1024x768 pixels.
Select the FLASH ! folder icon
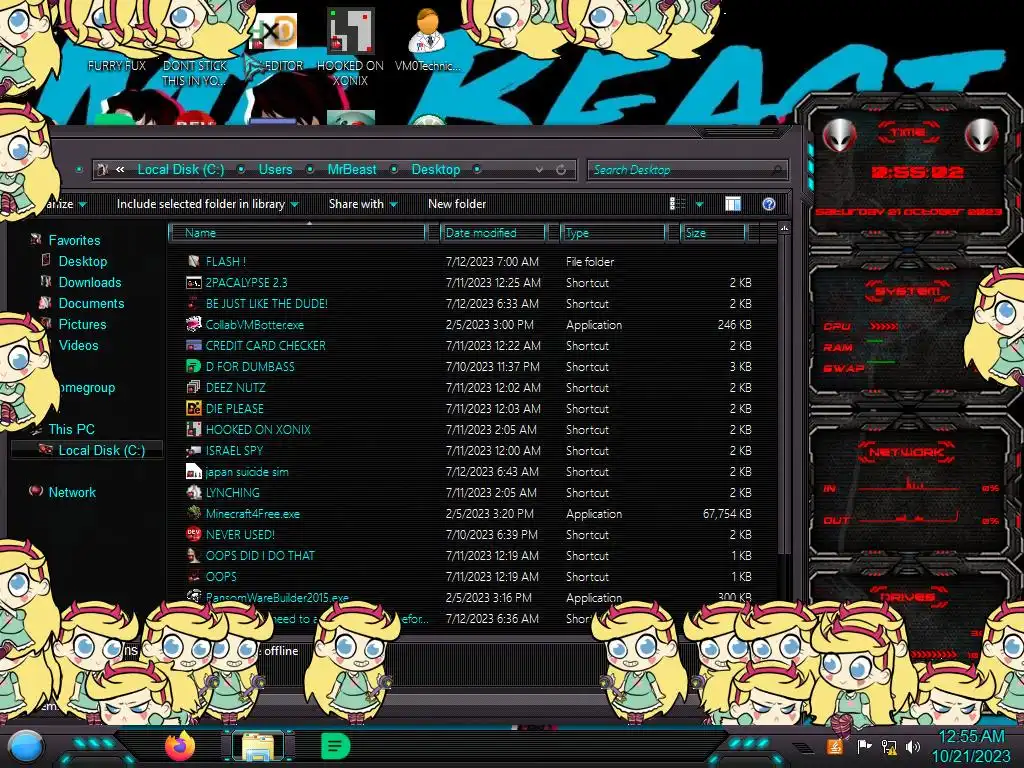pos(193,261)
